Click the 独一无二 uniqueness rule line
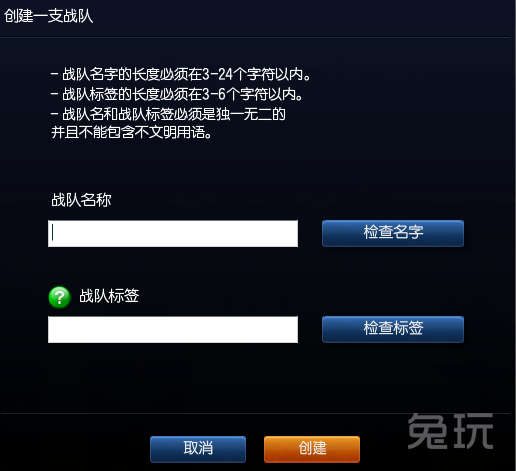The width and height of the screenshot is (516, 471). (x=168, y=114)
